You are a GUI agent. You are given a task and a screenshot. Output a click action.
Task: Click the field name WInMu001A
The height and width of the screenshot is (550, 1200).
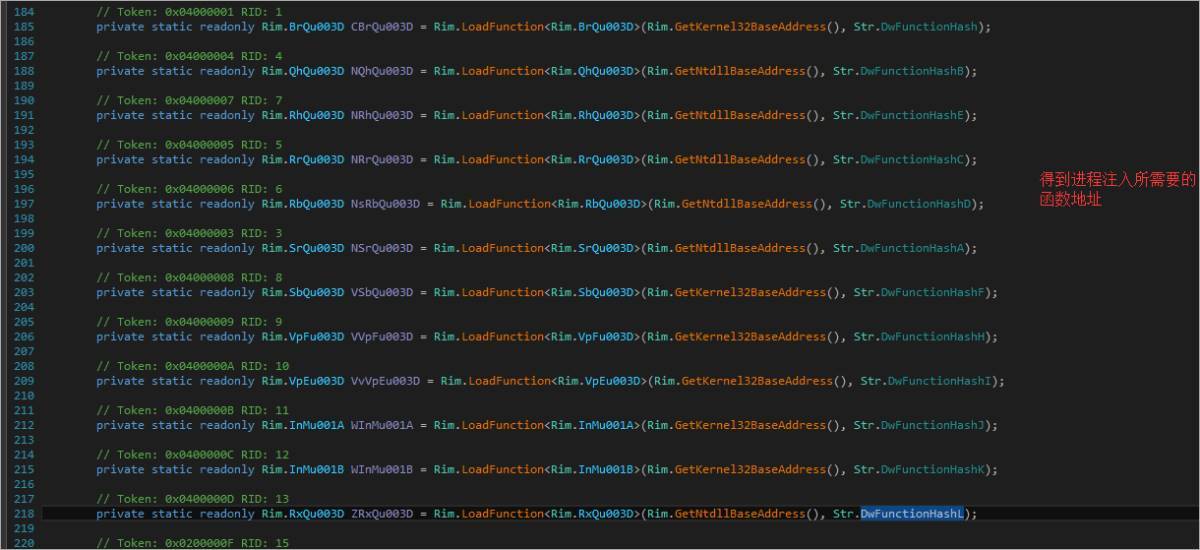(382, 425)
